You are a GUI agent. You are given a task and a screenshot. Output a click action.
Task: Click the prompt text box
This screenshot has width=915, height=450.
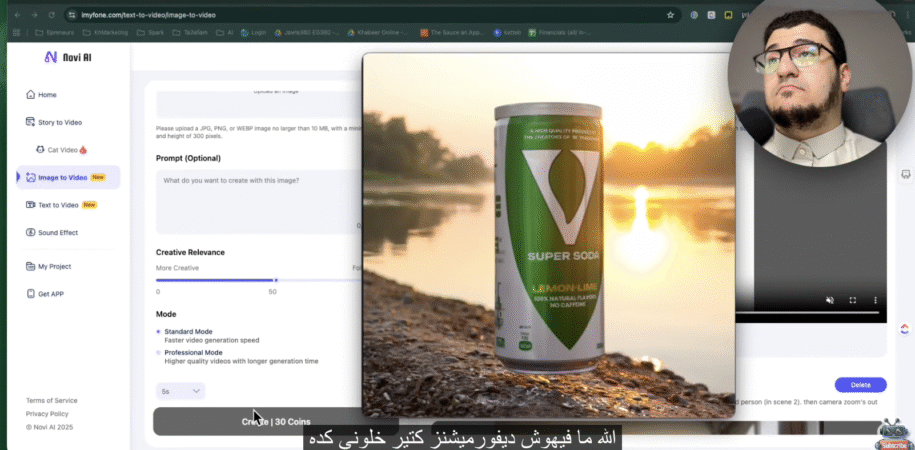point(259,201)
